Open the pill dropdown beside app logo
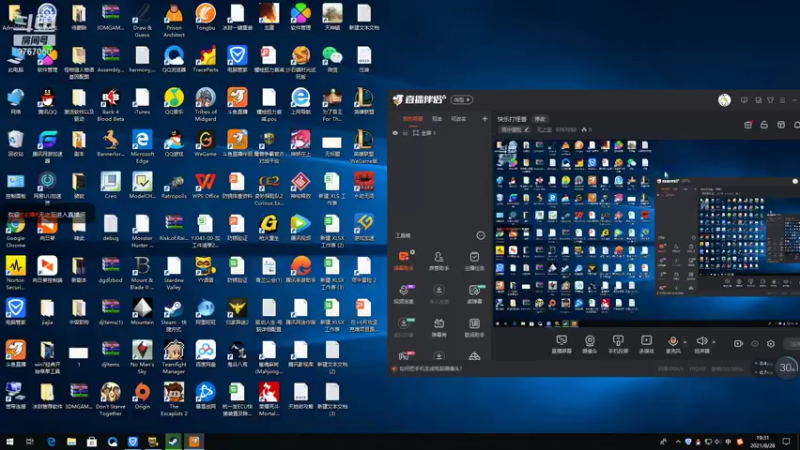Image resolution: width=800 pixels, height=450 pixels. point(462,99)
